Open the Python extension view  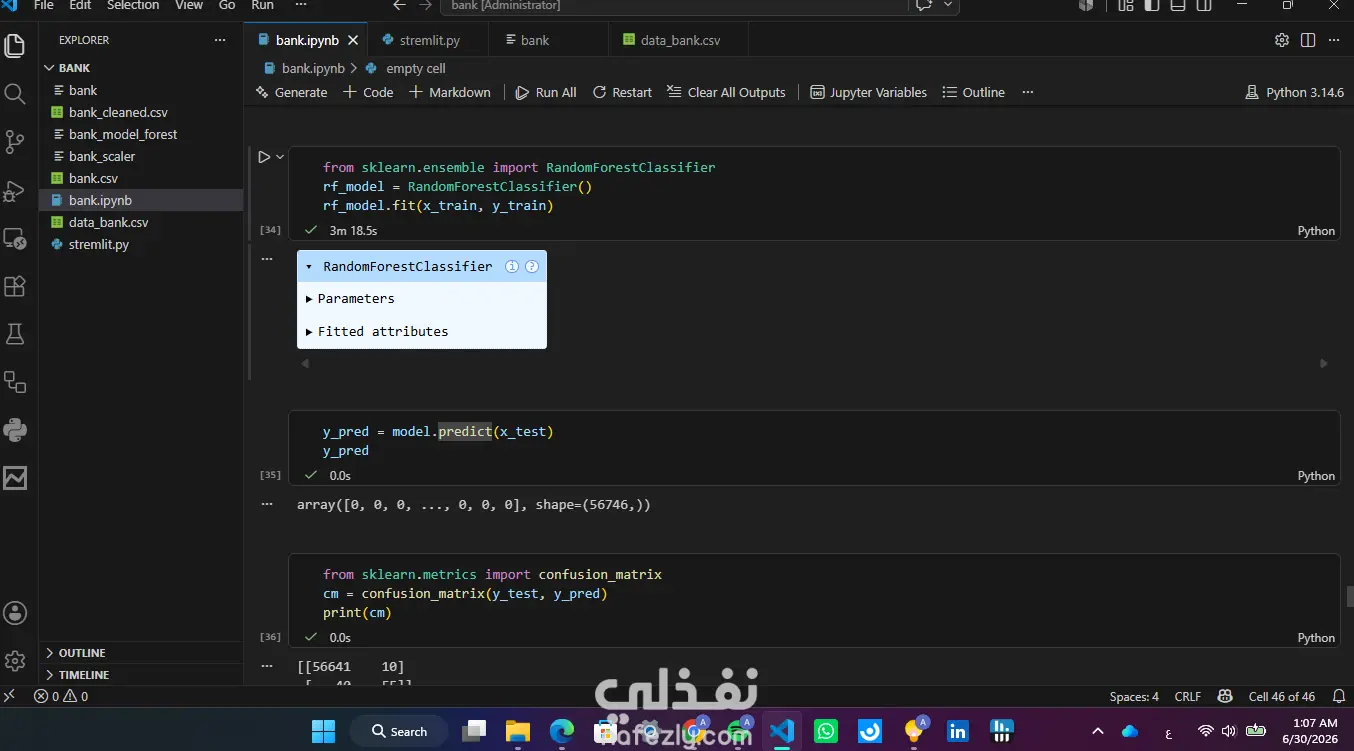point(15,430)
